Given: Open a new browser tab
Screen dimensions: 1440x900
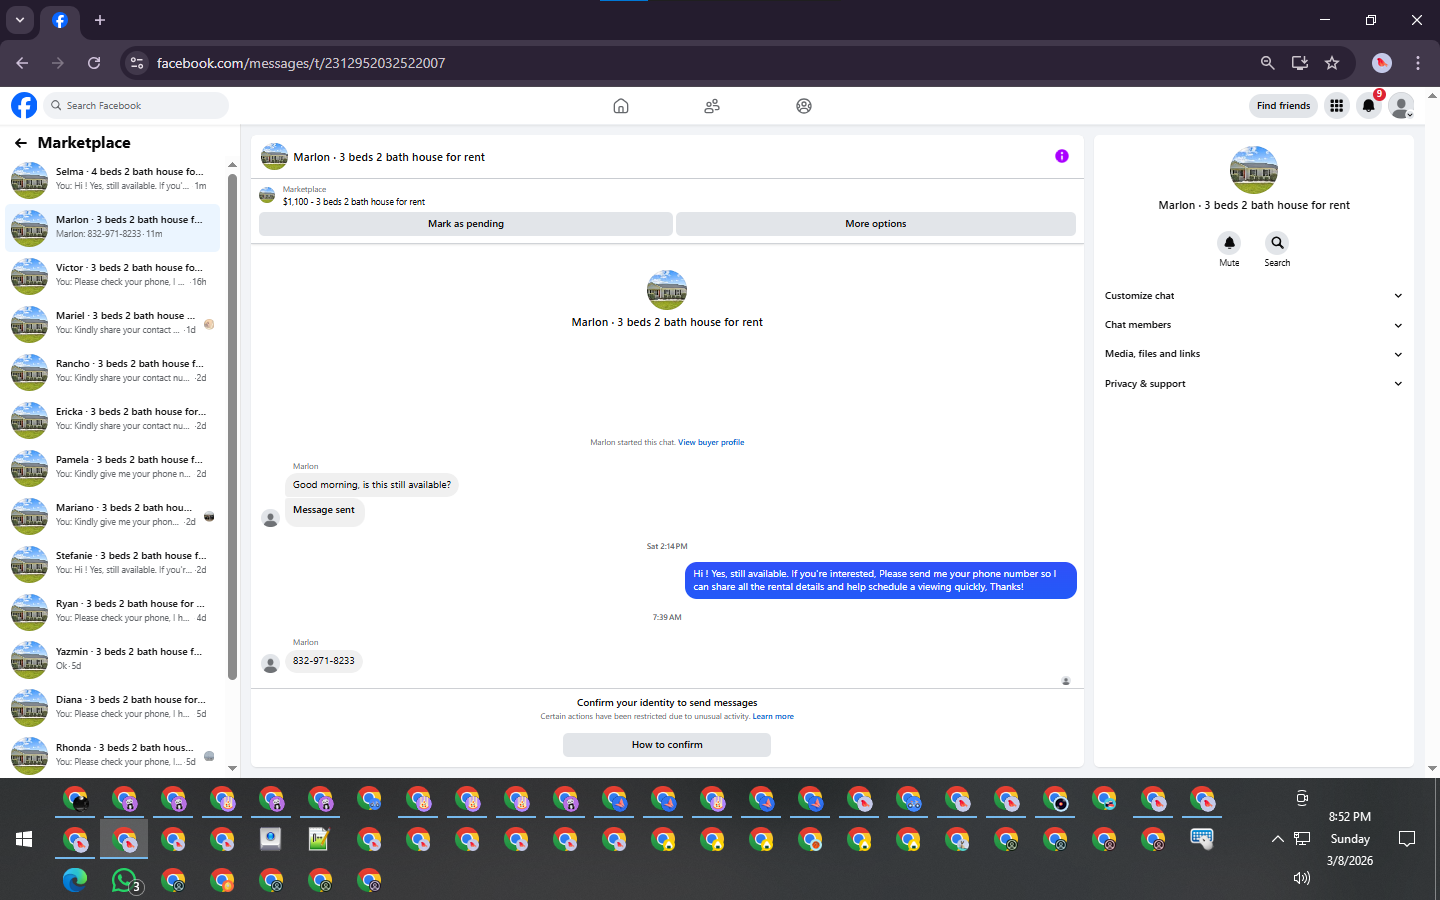Looking at the screenshot, I should tap(100, 20).
